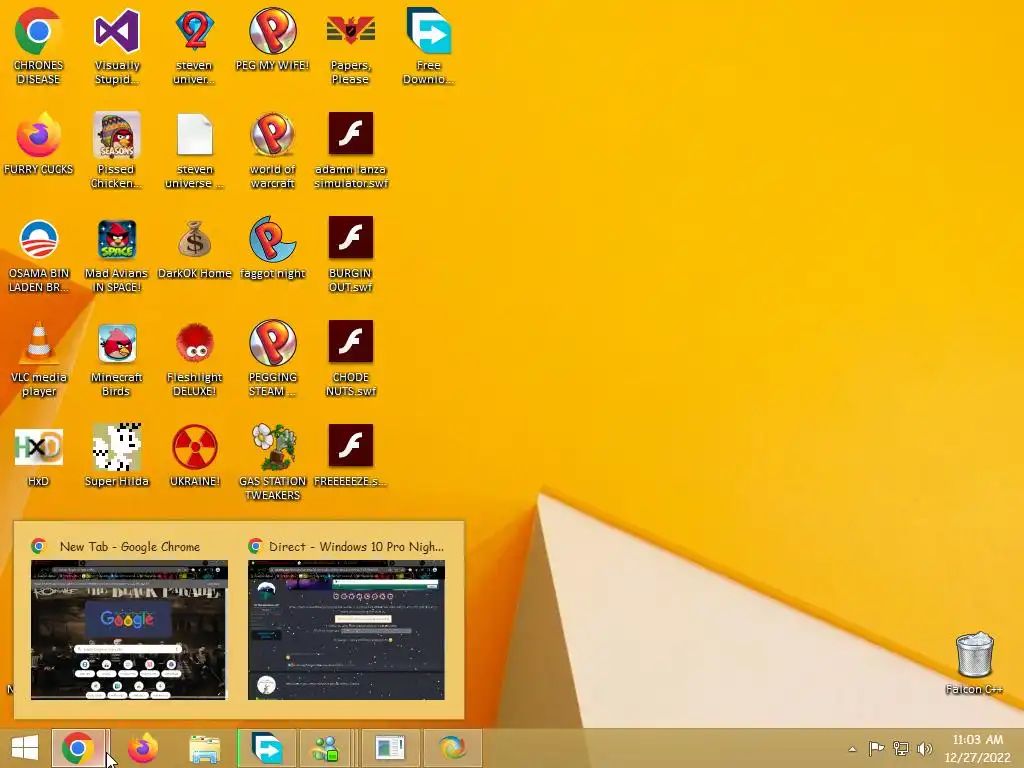The width and height of the screenshot is (1024, 768).
Task: Click the Free Download Manager taskbar button
Action: (x=267, y=748)
